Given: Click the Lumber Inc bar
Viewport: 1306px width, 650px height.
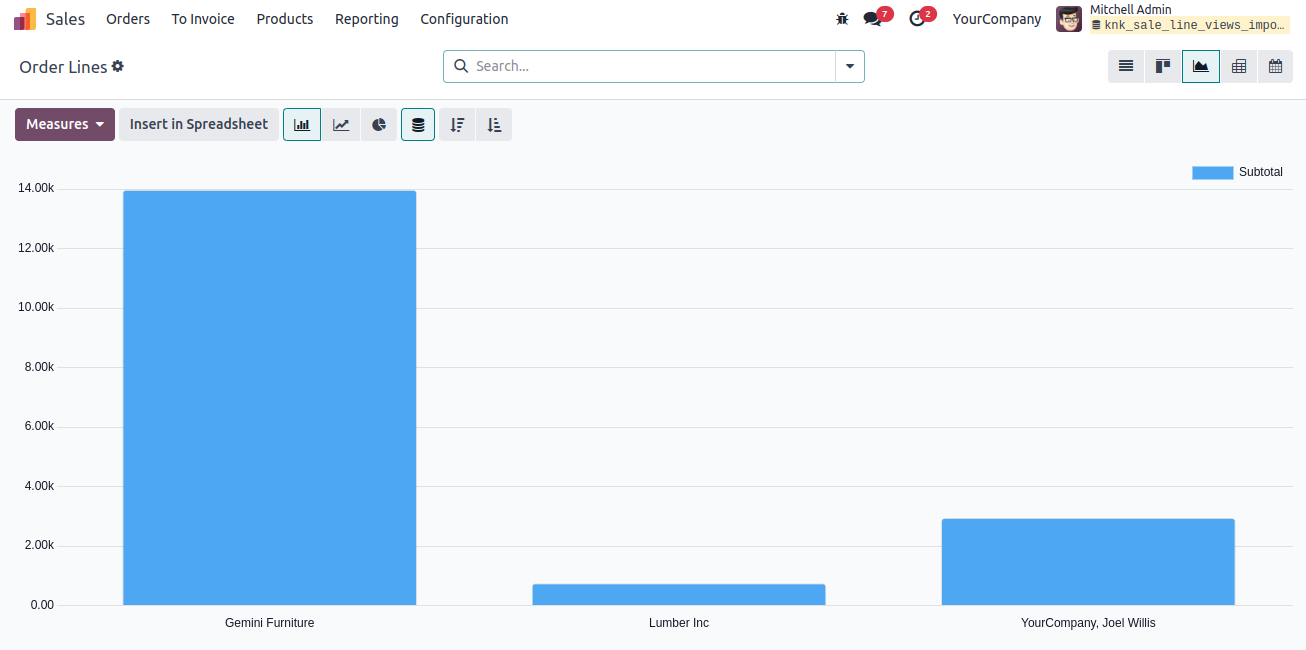Looking at the screenshot, I should click(679, 595).
